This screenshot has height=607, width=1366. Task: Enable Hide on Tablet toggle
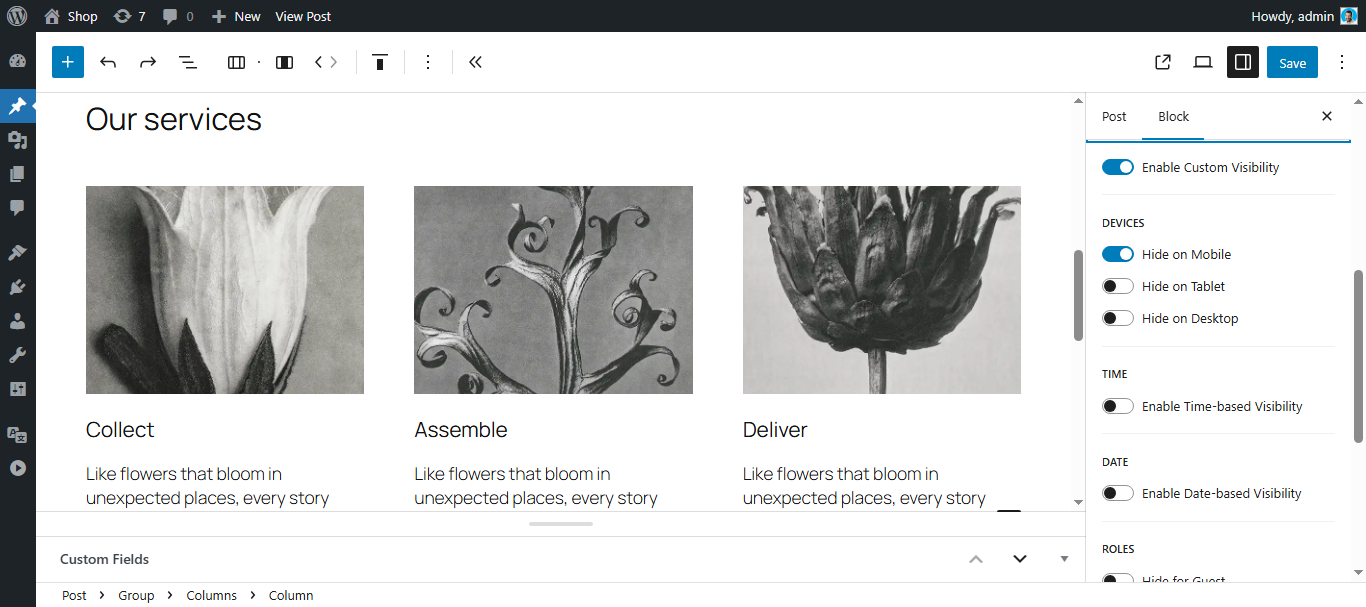coord(1118,286)
